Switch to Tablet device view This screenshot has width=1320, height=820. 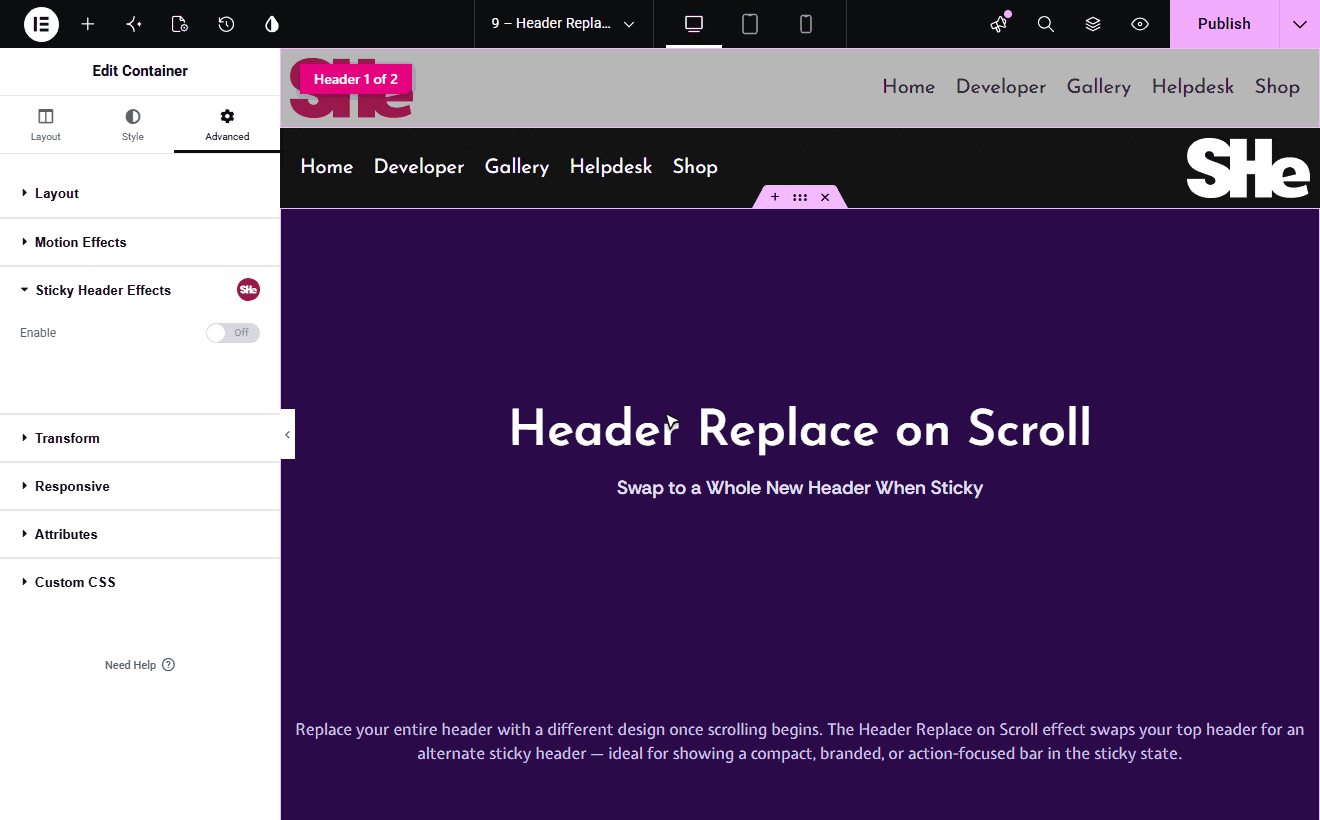coord(750,24)
